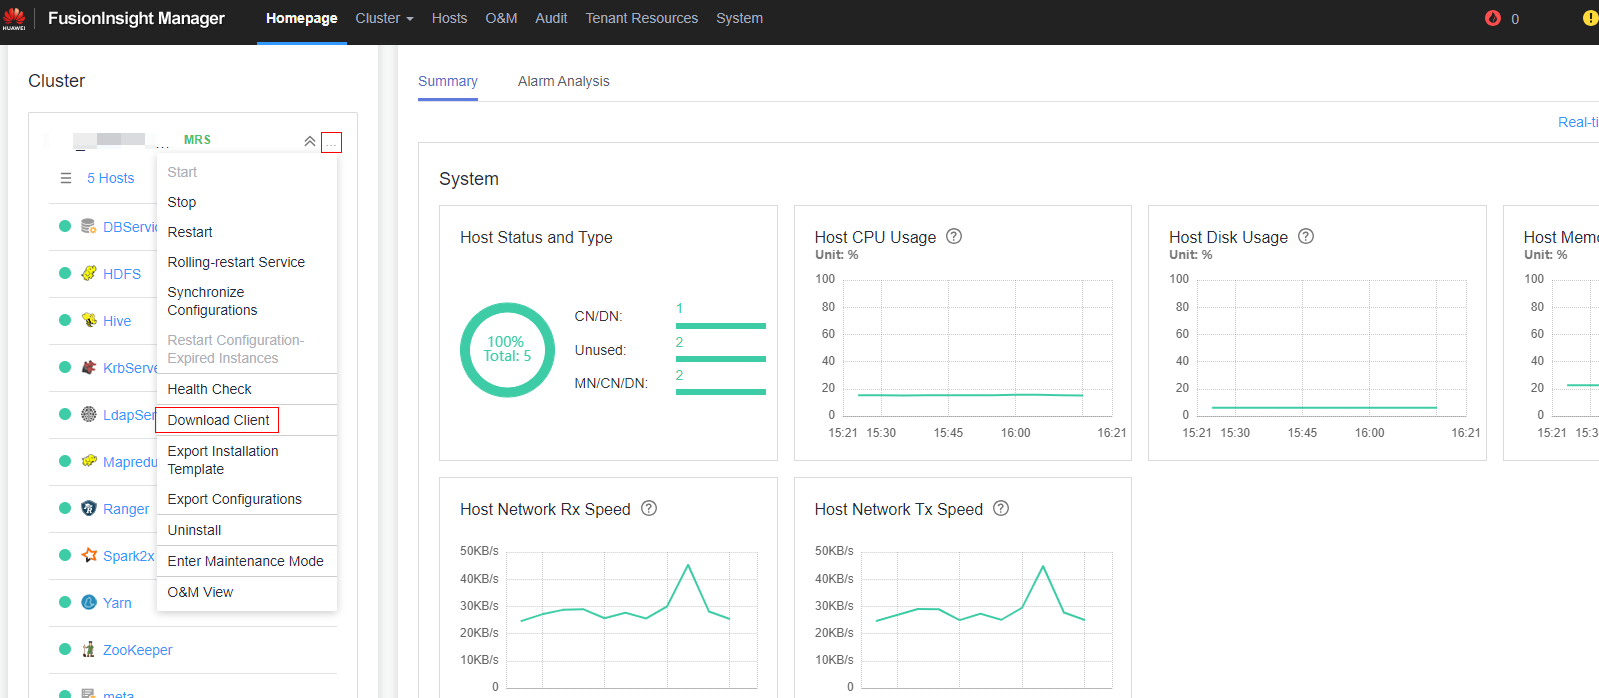Go to the Homepage navigation tab

[301, 18]
